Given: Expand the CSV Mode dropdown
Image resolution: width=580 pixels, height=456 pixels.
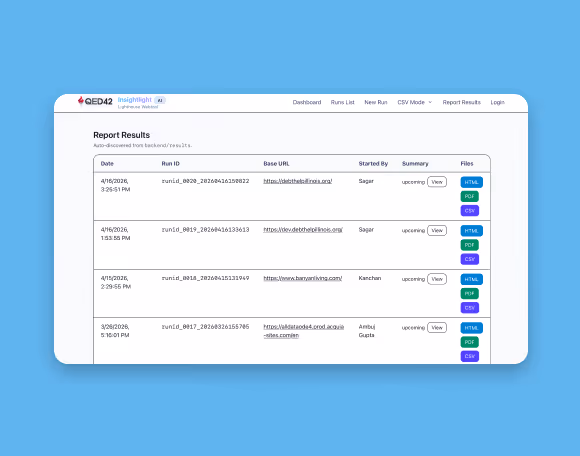Looking at the screenshot, I should [x=414, y=102].
